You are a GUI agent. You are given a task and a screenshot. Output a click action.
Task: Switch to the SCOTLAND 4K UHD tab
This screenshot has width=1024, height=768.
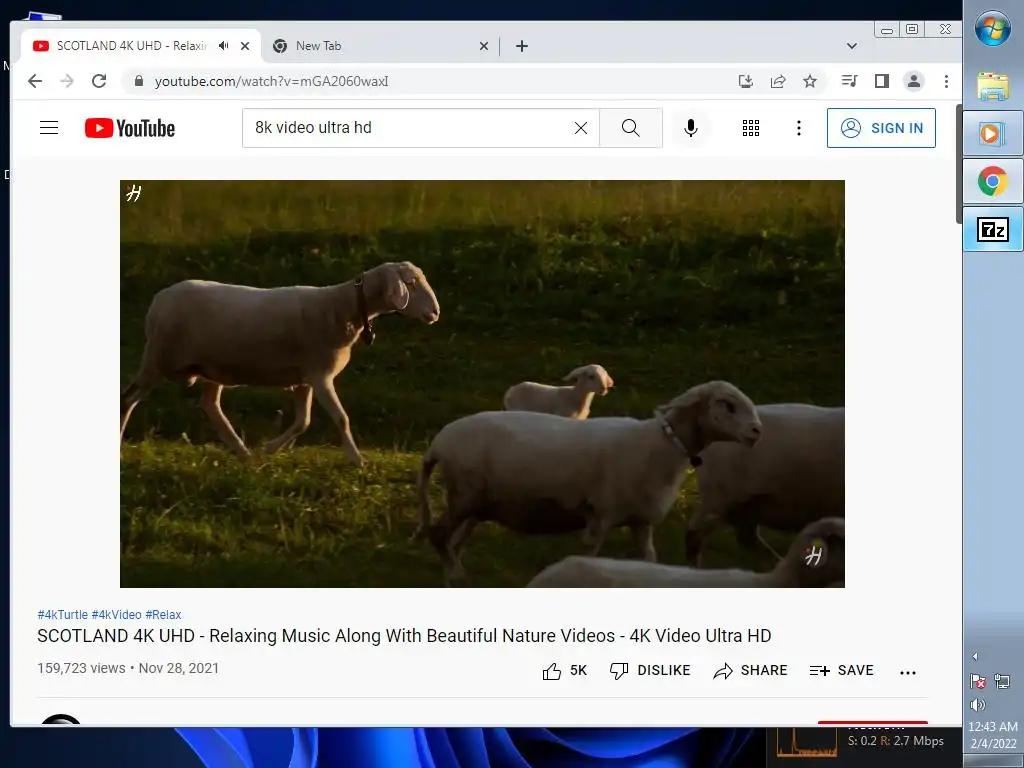point(131,46)
